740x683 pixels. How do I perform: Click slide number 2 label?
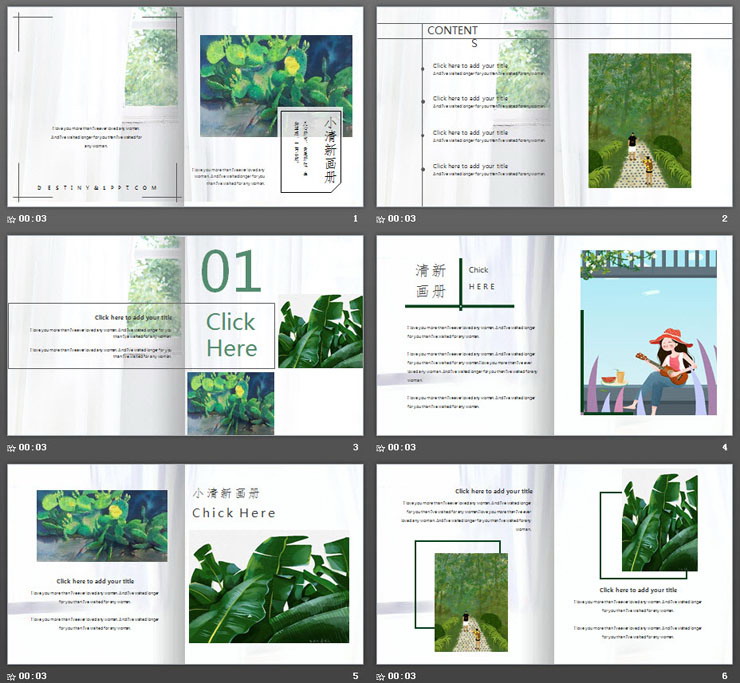724,219
